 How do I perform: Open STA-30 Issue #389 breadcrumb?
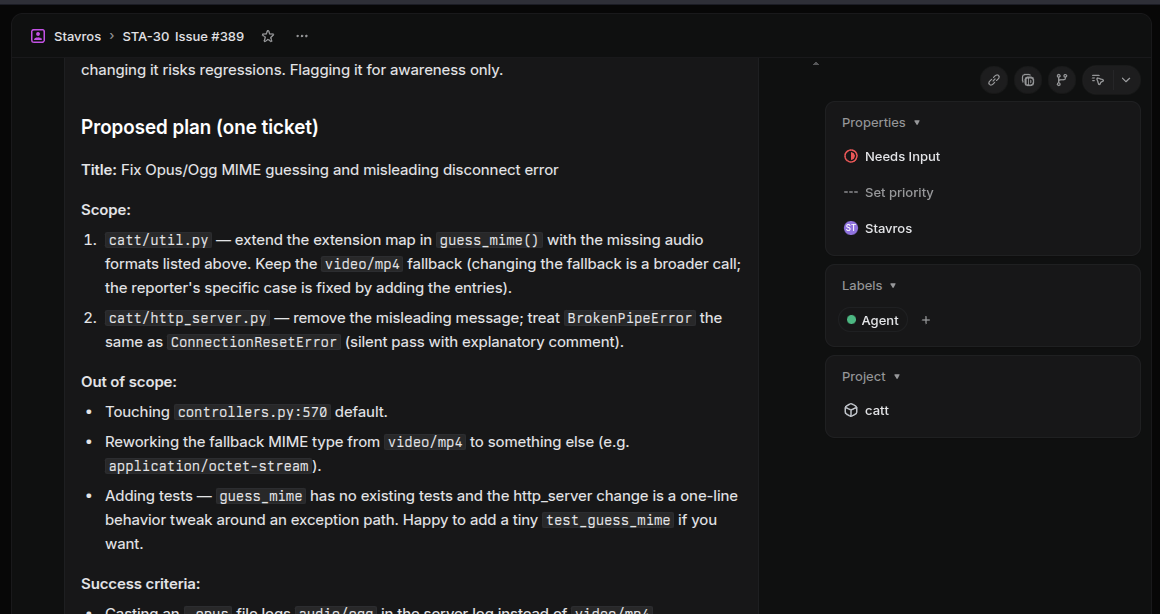[183, 36]
